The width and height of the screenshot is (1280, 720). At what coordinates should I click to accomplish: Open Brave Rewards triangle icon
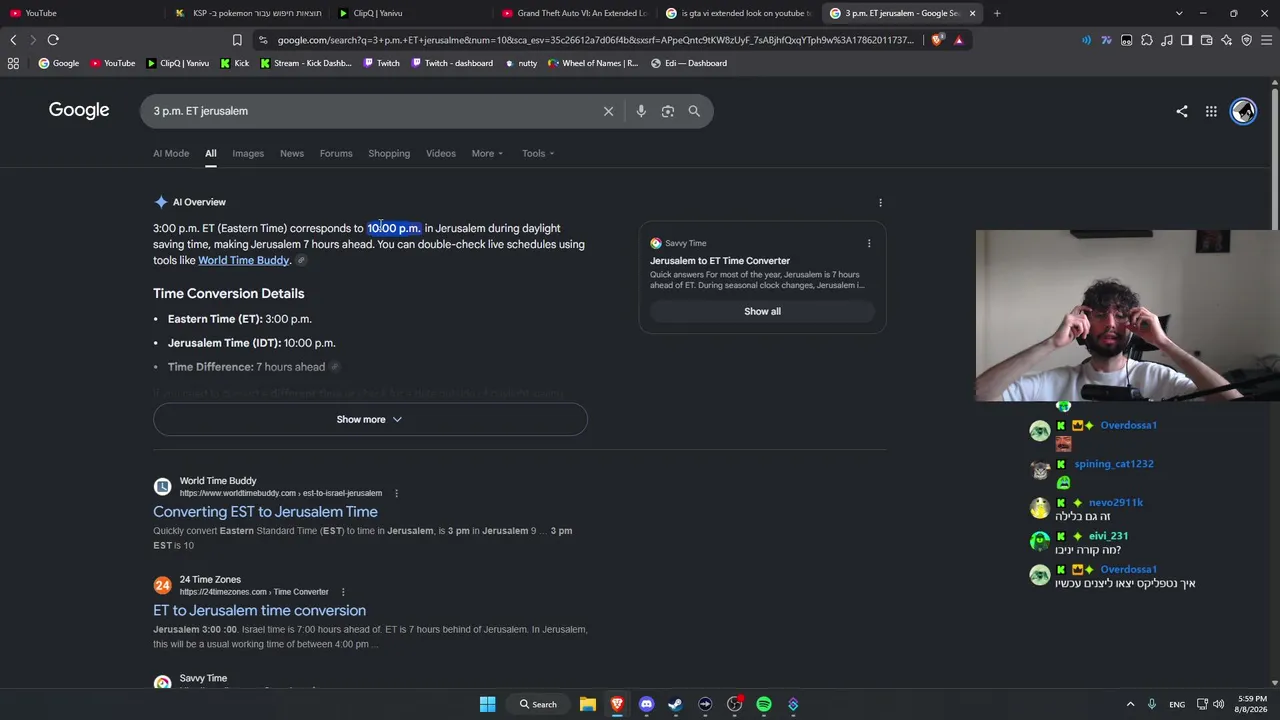tap(959, 40)
